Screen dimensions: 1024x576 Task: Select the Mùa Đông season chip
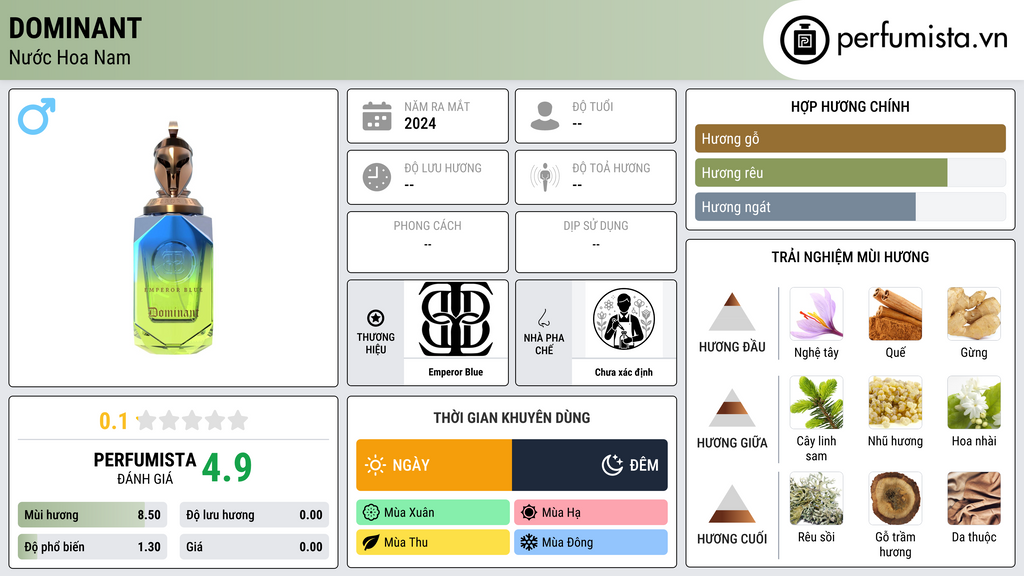[x=591, y=542]
